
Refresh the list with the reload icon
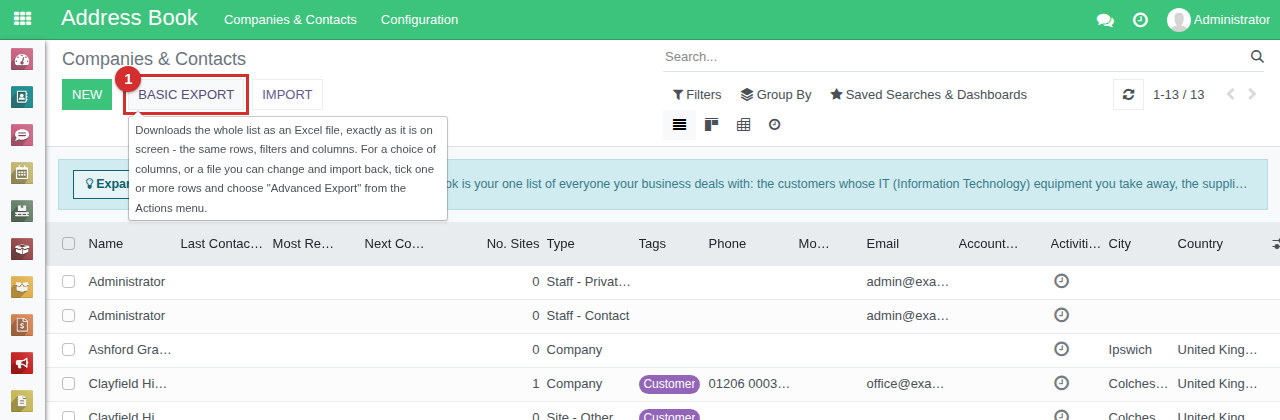[1128, 95]
